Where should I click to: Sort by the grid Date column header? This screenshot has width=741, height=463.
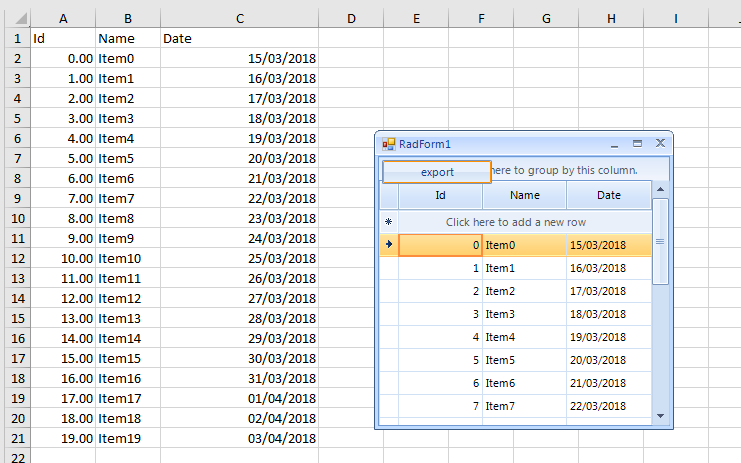(x=608, y=196)
